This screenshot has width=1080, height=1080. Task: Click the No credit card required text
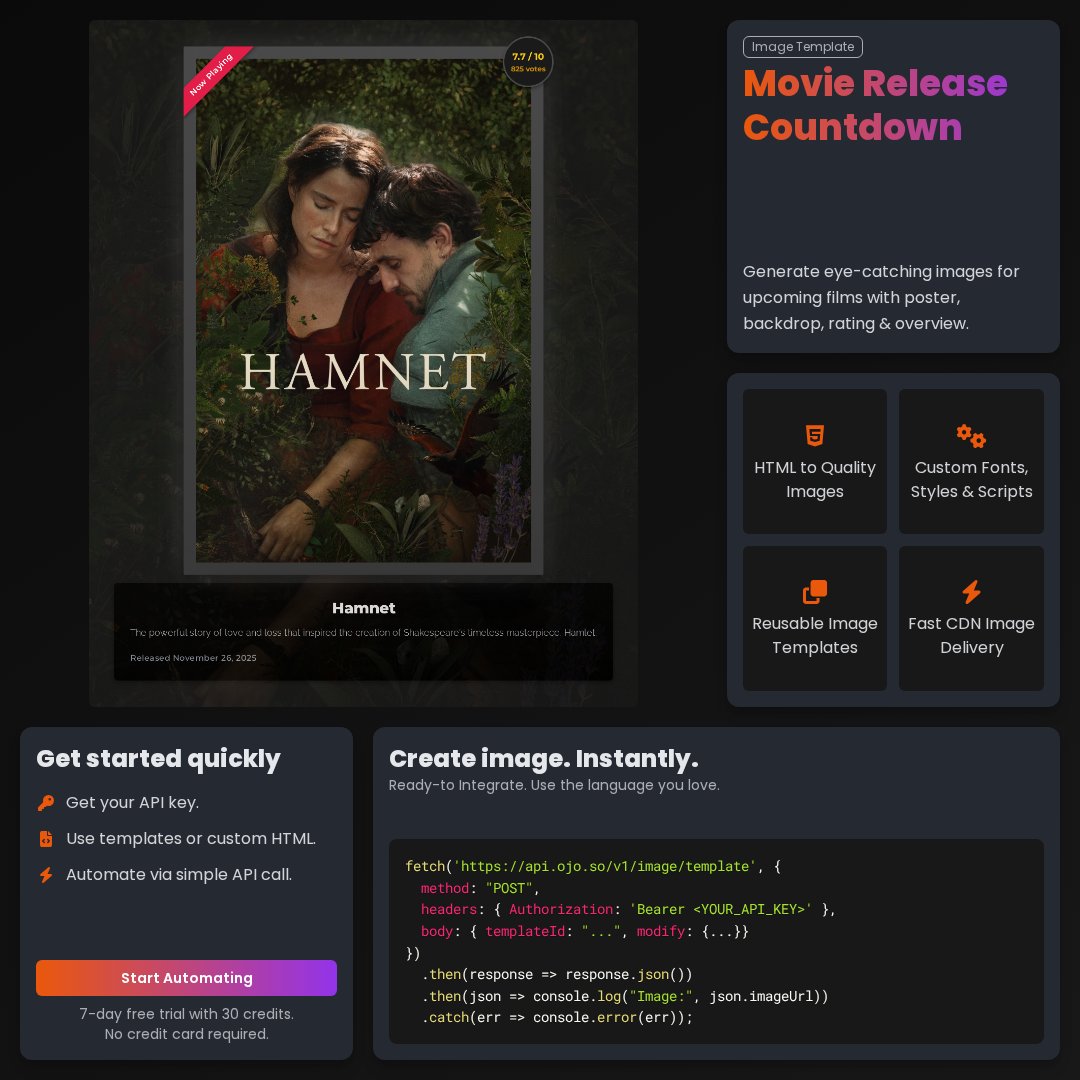[186, 1034]
